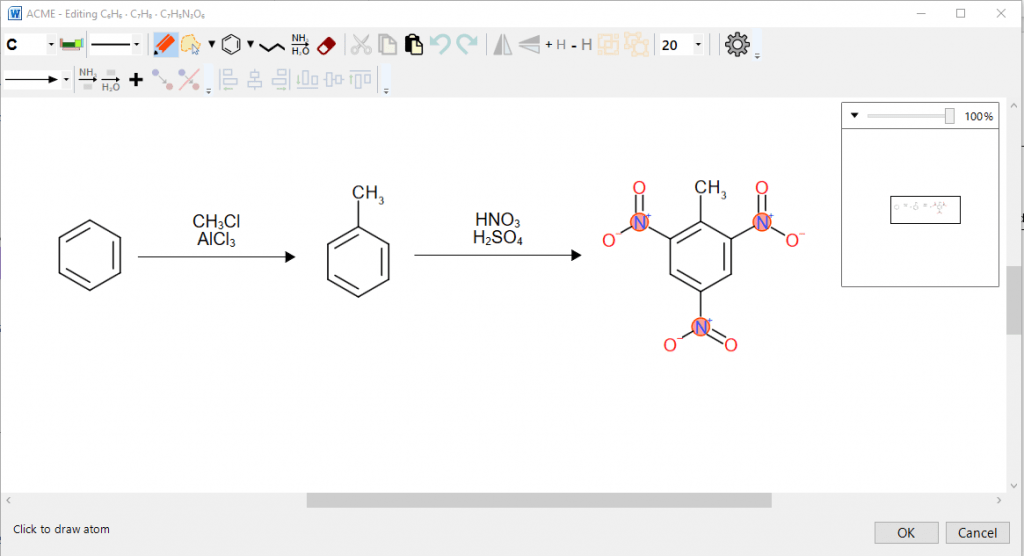
Task: Pick the benzene ring tool
Action: [231, 45]
